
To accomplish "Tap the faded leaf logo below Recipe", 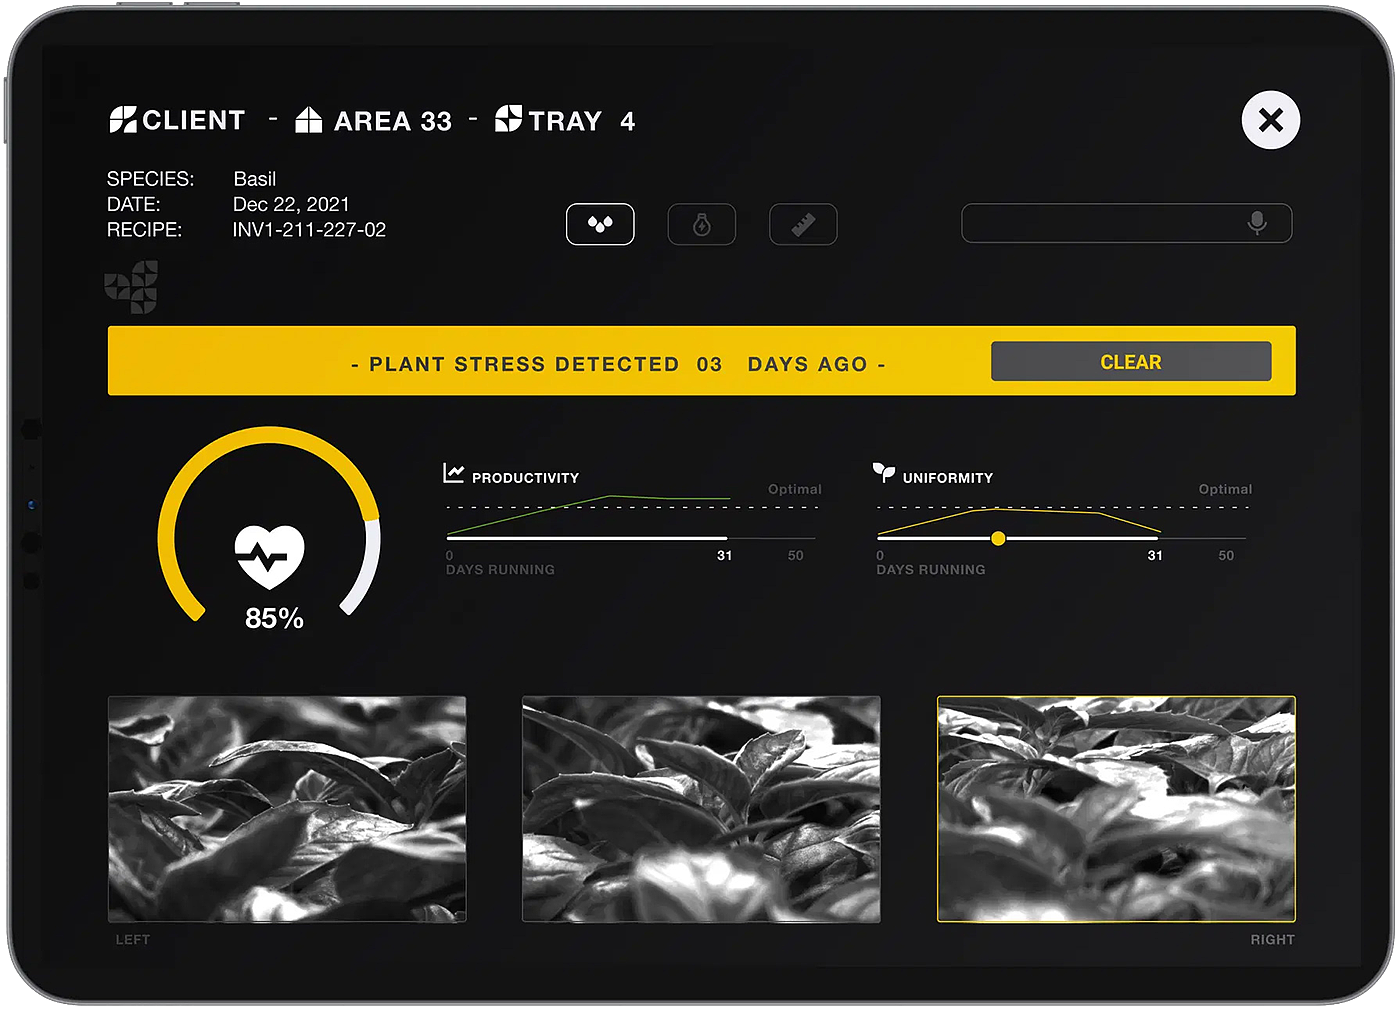I will click(x=131, y=287).
